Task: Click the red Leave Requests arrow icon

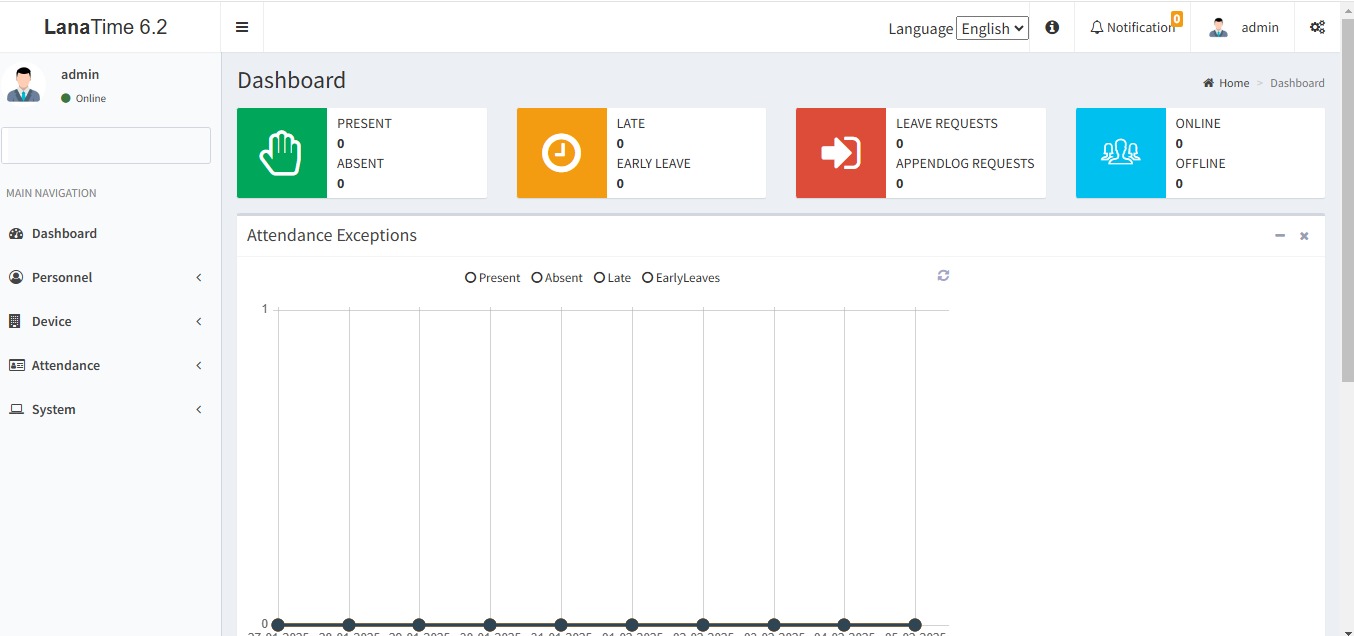Action: [841, 153]
